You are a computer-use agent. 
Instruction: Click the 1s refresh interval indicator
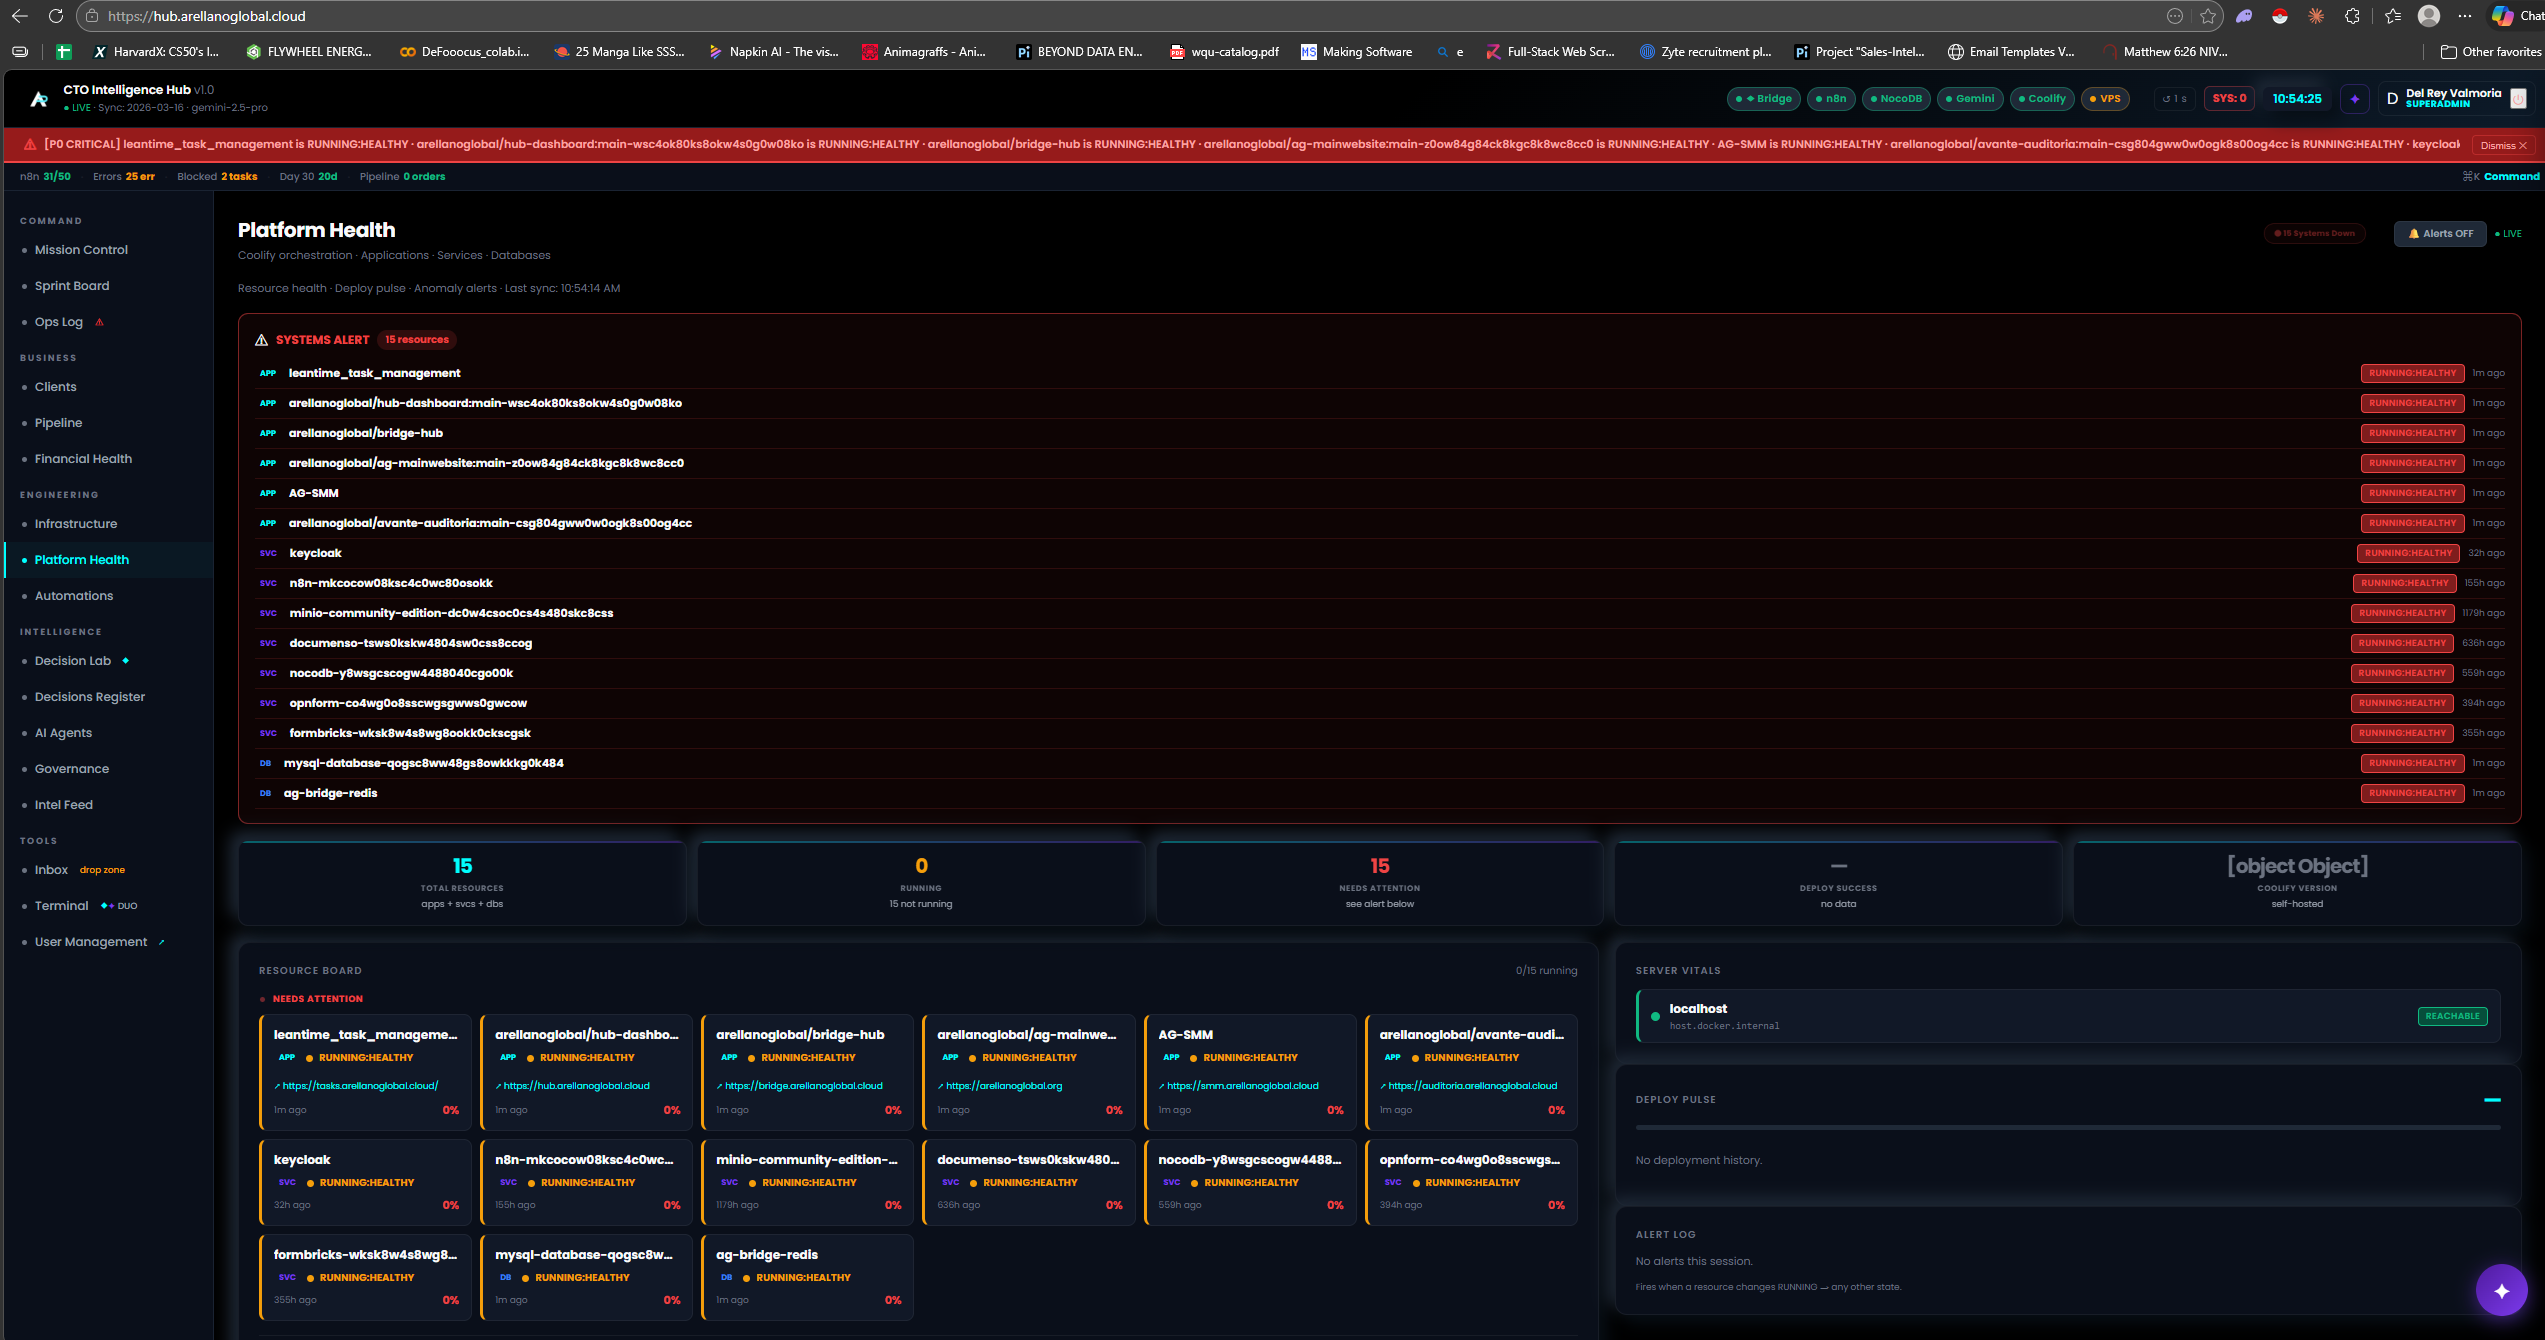(x=2174, y=99)
